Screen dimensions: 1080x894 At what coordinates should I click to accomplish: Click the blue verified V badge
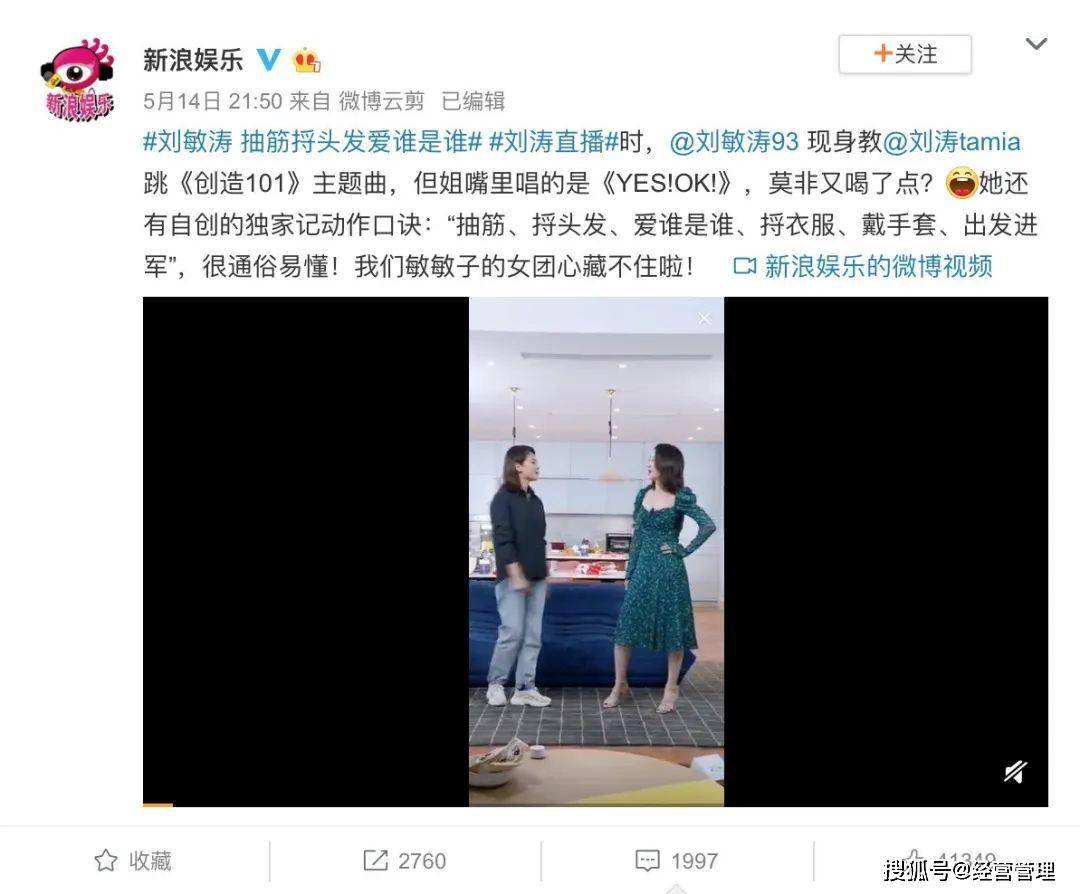269,60
